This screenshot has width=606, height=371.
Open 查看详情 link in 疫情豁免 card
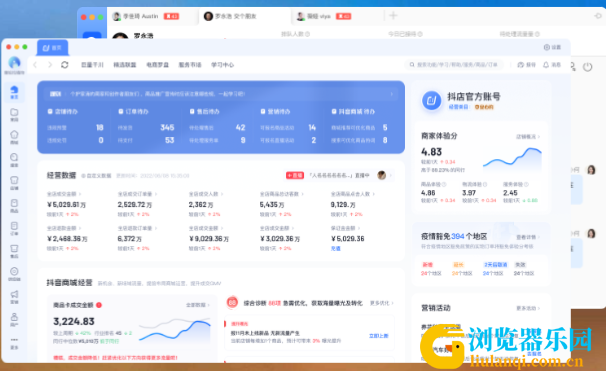(x=528, y=237)
